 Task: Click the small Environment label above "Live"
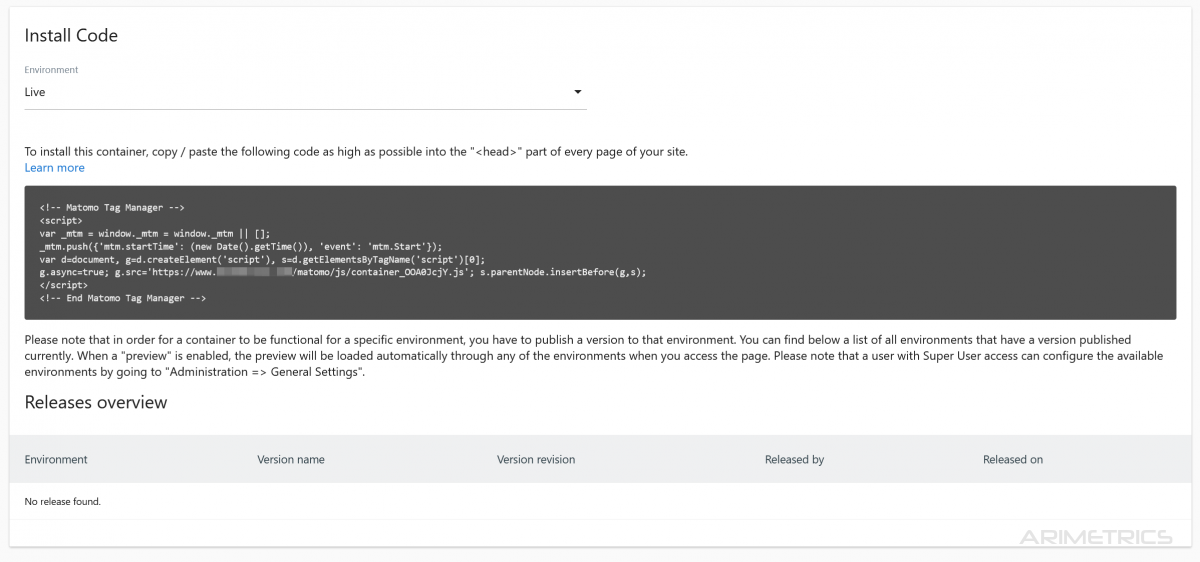51,70
